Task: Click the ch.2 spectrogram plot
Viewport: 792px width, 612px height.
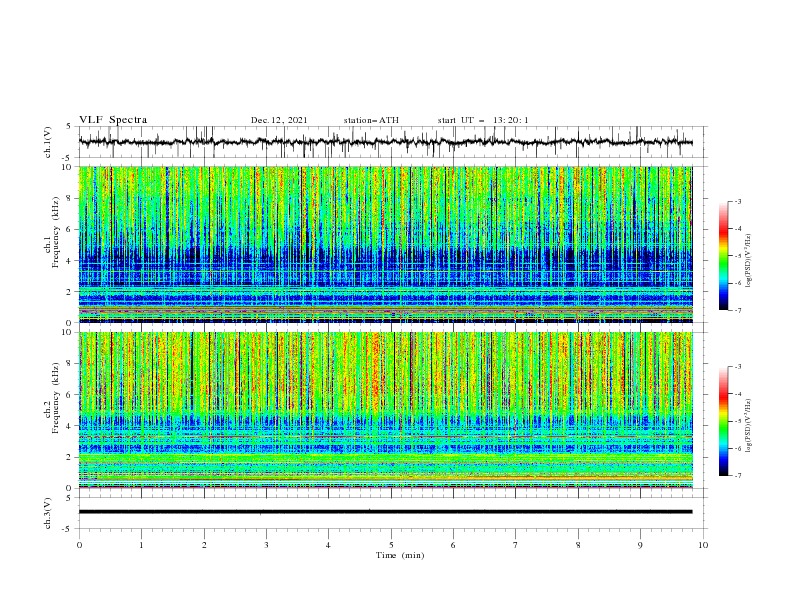Action: pos(386,410)
